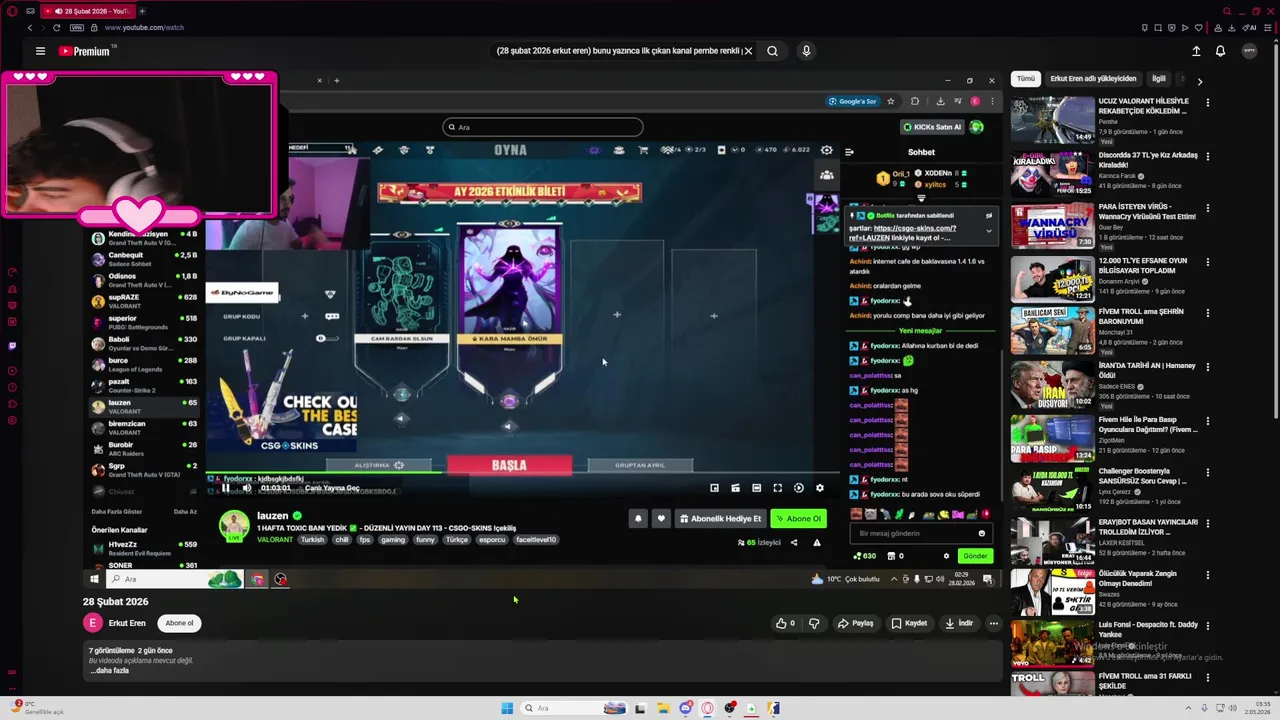Image resolution: width=1280 pixels, height=720 pixels.
Task: Open chat settings gear near Gönder
Action: click(946, 556)
